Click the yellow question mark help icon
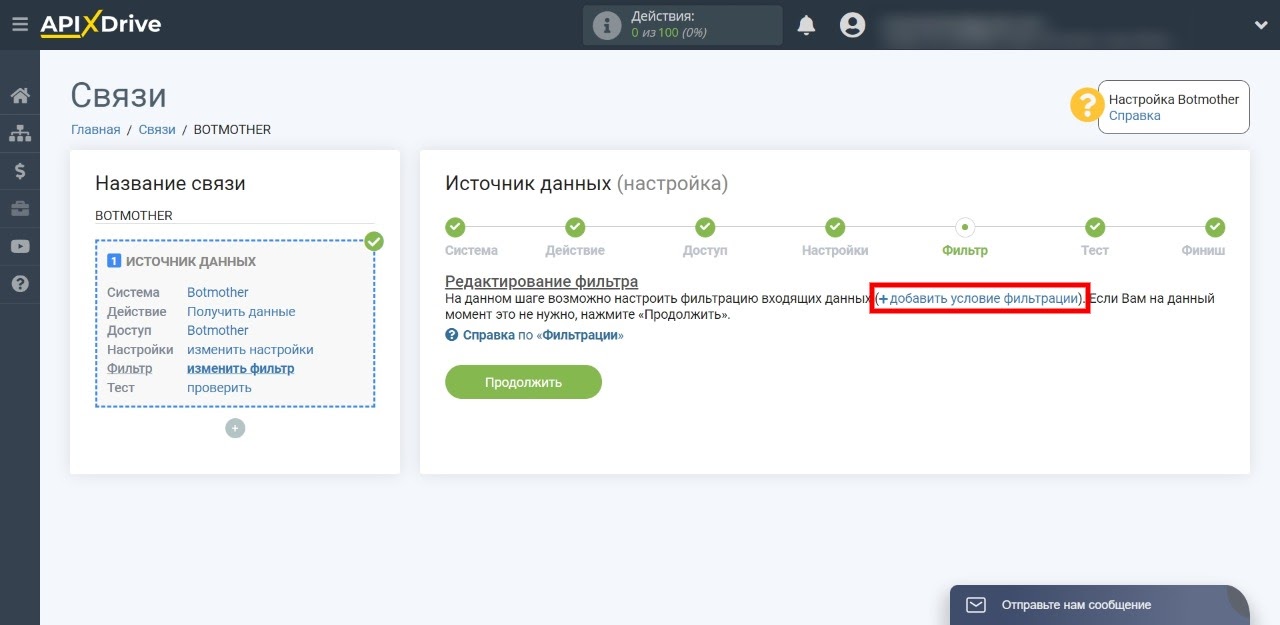Image resolution: width=1280 pixels, height=625 pixels. click(x=1087, y=105)
